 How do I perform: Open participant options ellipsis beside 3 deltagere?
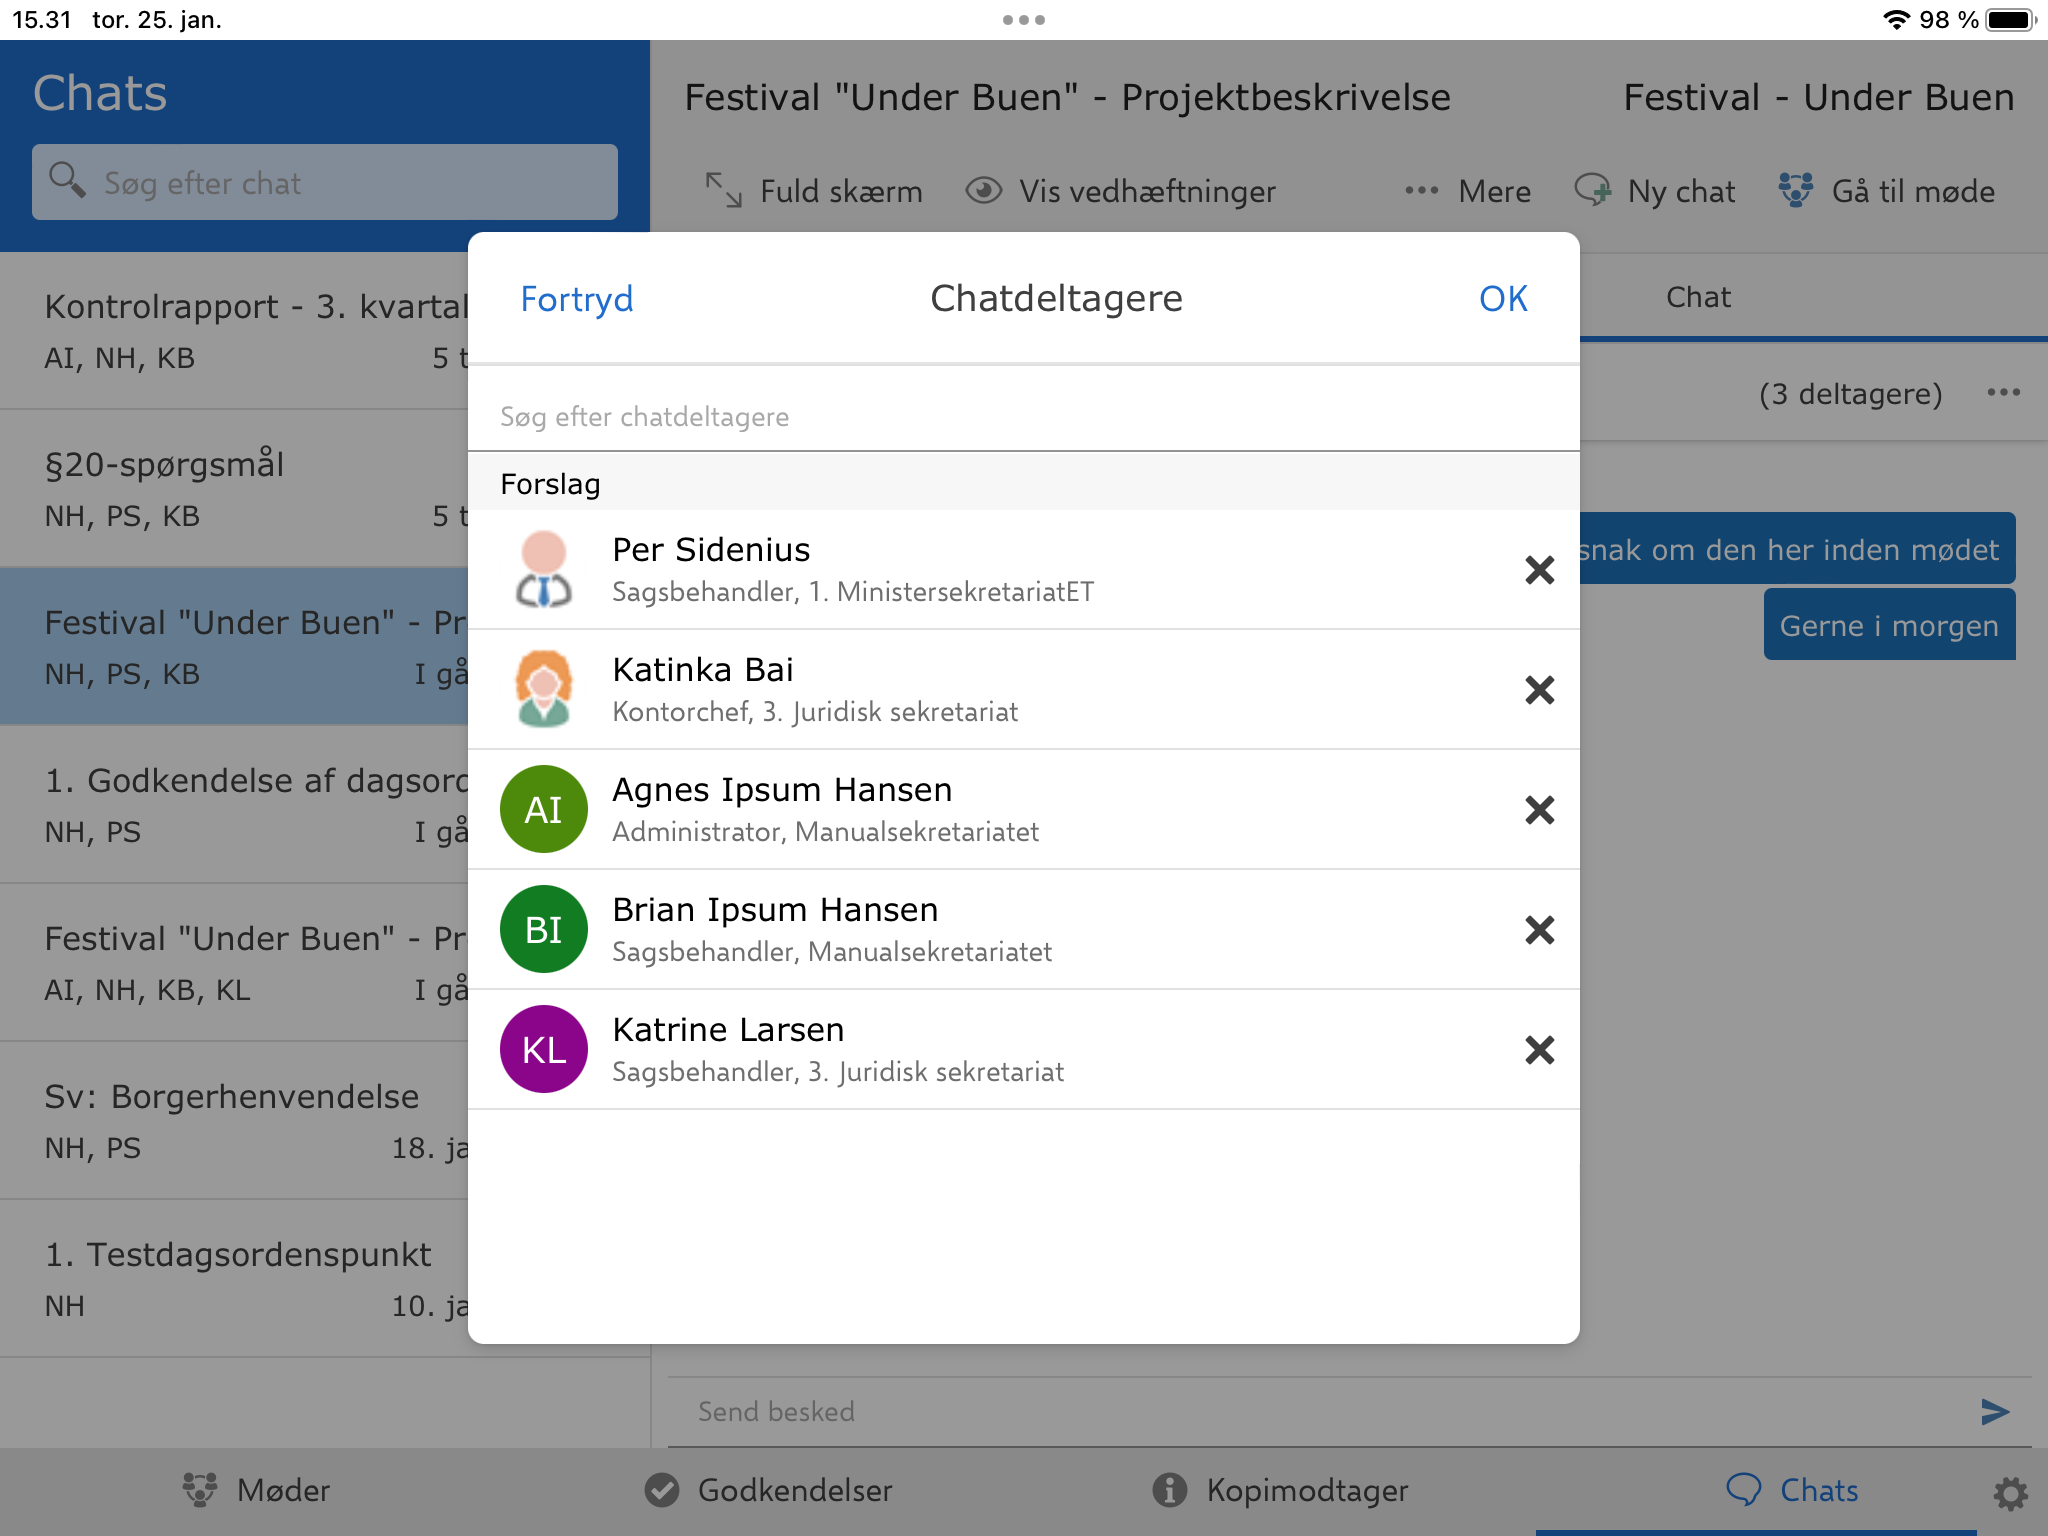click(x=2003, y=393)
